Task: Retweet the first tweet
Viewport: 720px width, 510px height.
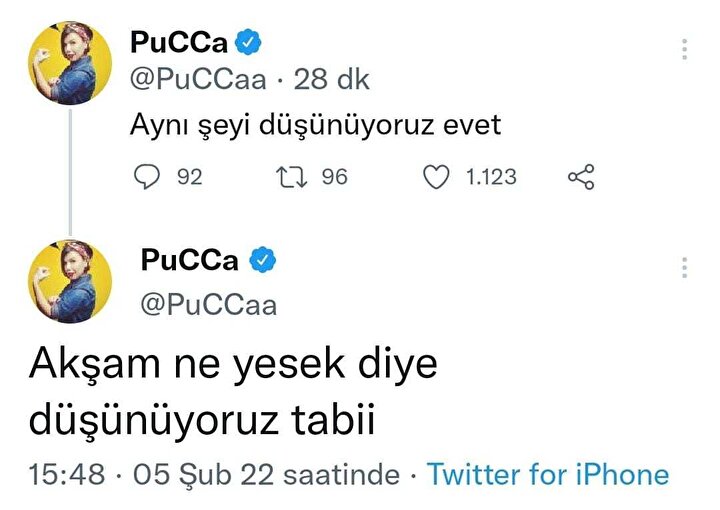Action: coord(289,177)
